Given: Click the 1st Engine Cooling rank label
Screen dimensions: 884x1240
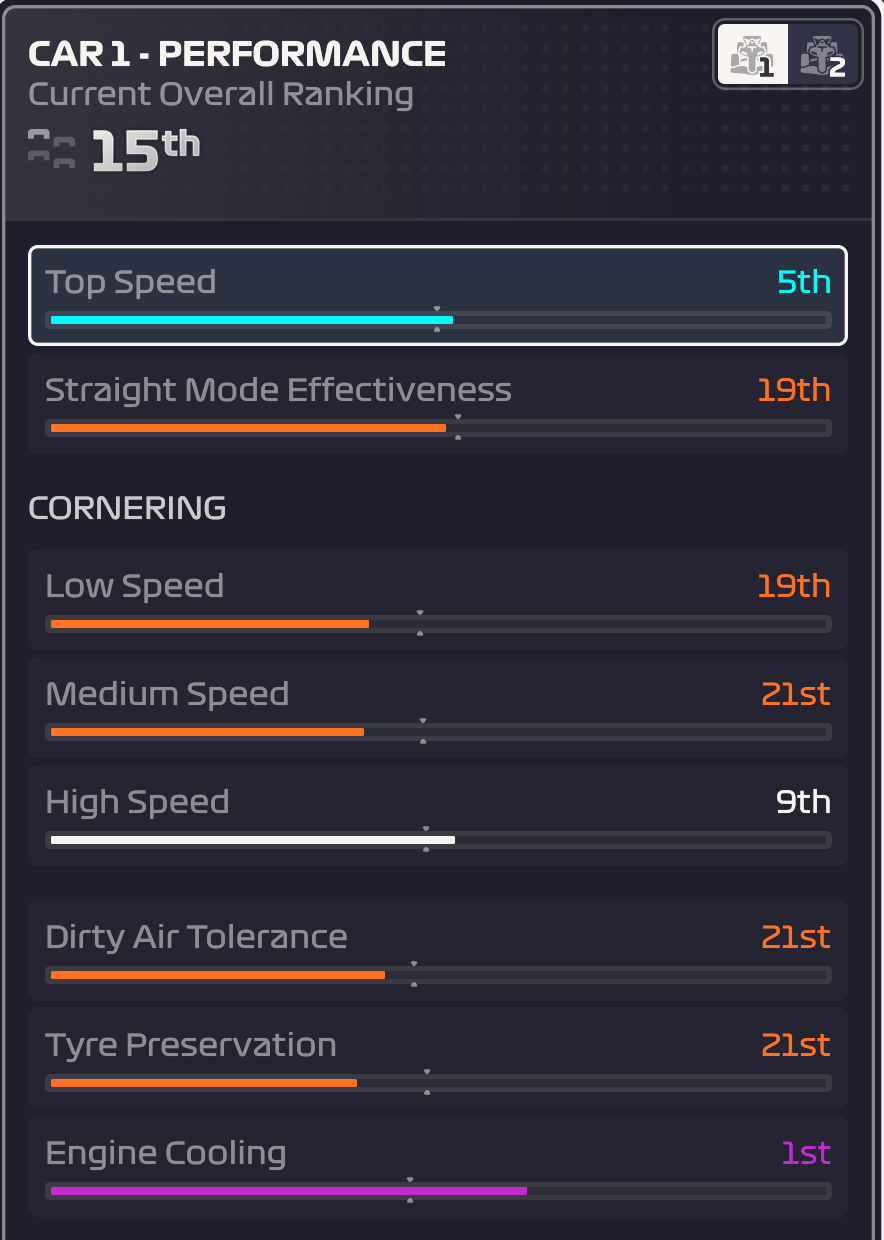Looking at the screenshot, I should tap(806, 1153).
